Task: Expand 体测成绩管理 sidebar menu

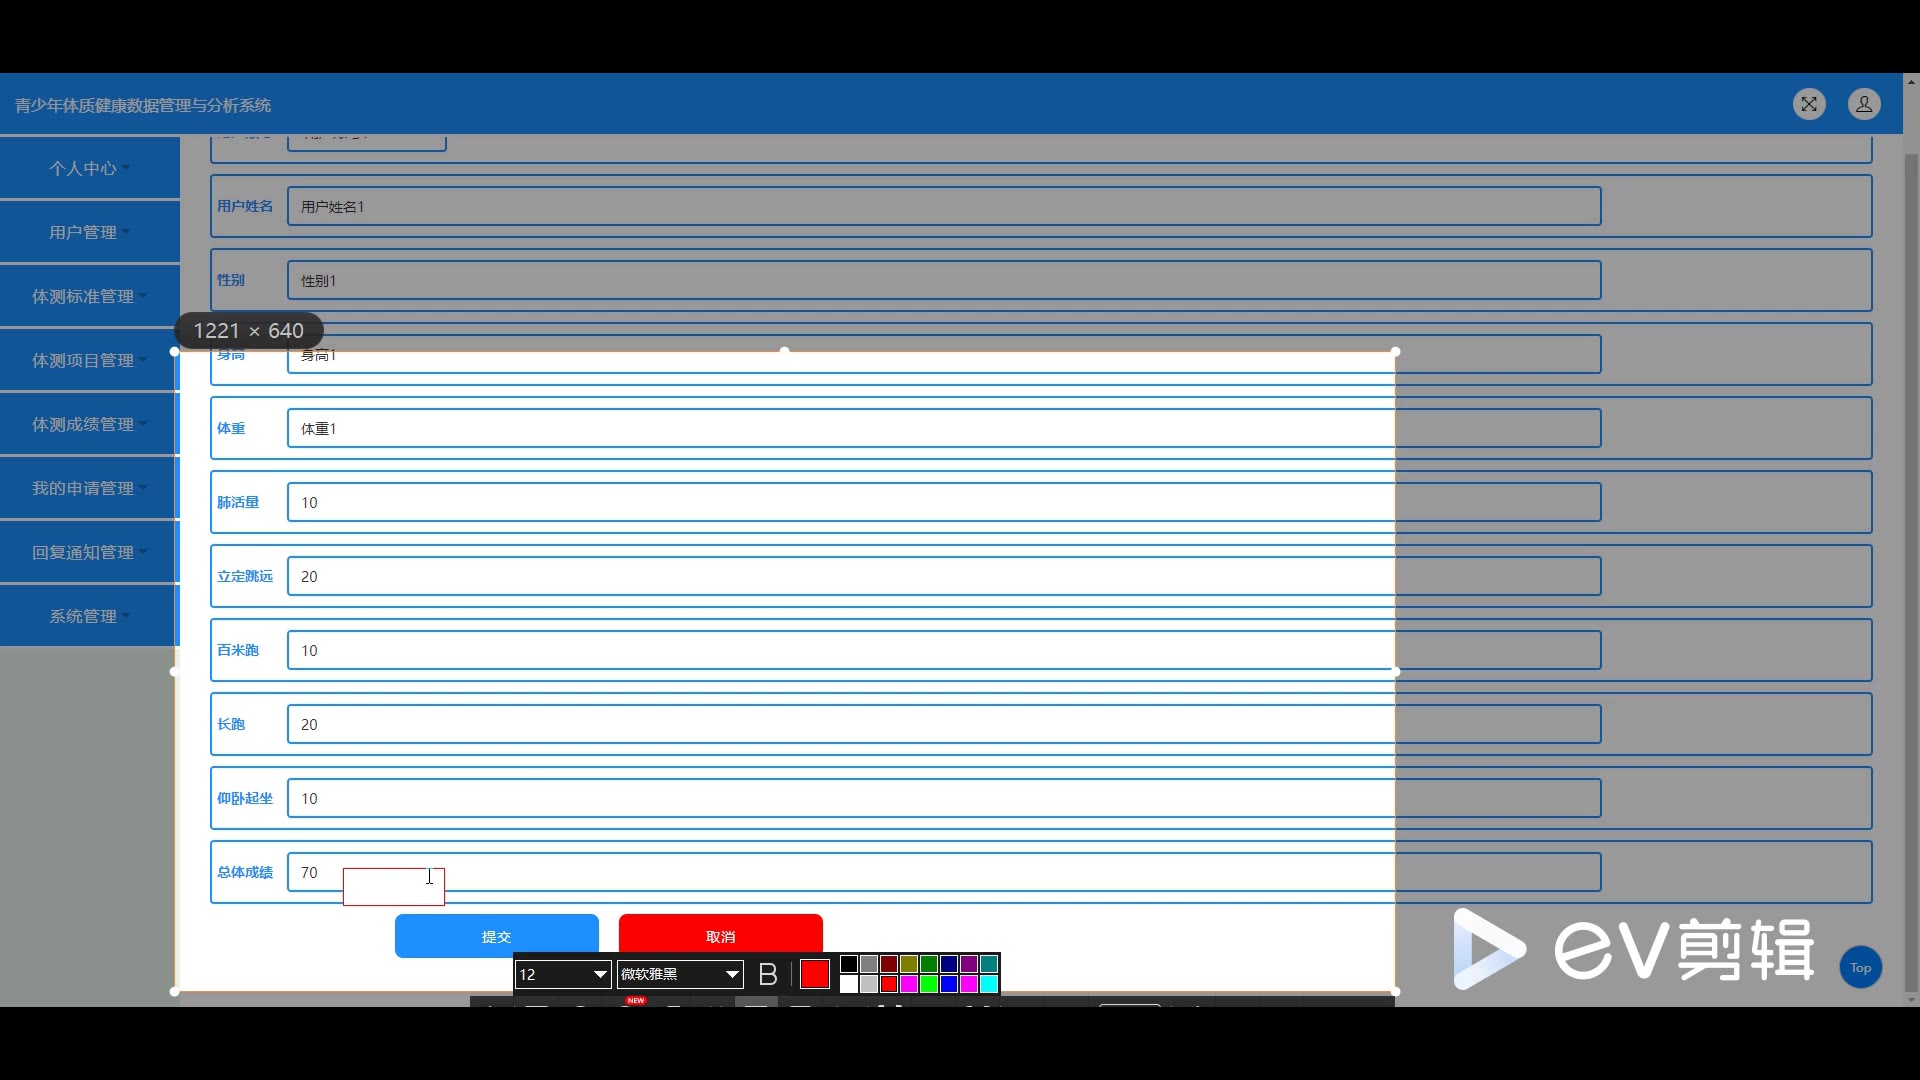Action: pos(90,424)
